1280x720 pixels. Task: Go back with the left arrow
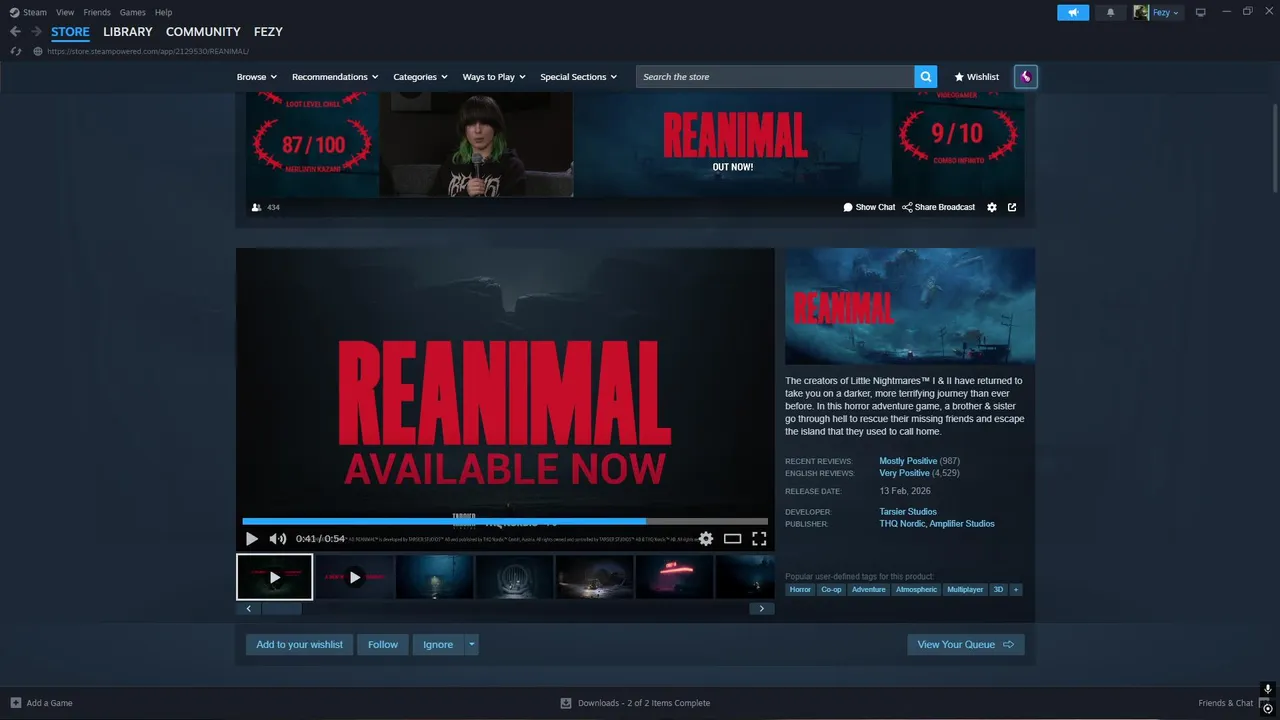tap(15, 32)
